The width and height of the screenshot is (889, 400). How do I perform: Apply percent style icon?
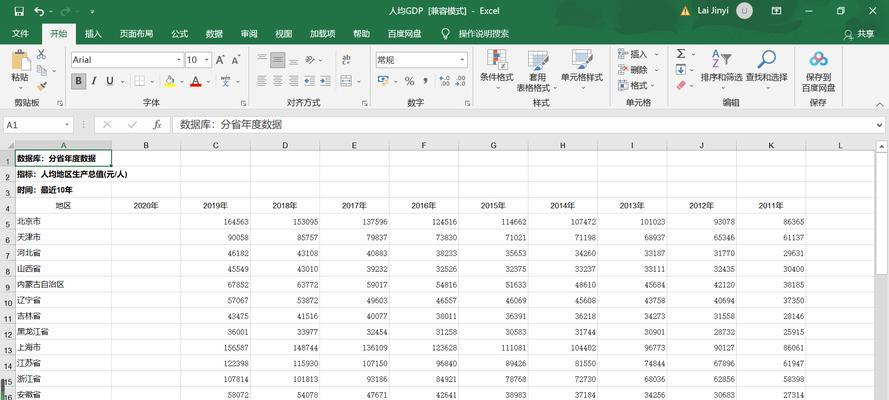[409, 82]
